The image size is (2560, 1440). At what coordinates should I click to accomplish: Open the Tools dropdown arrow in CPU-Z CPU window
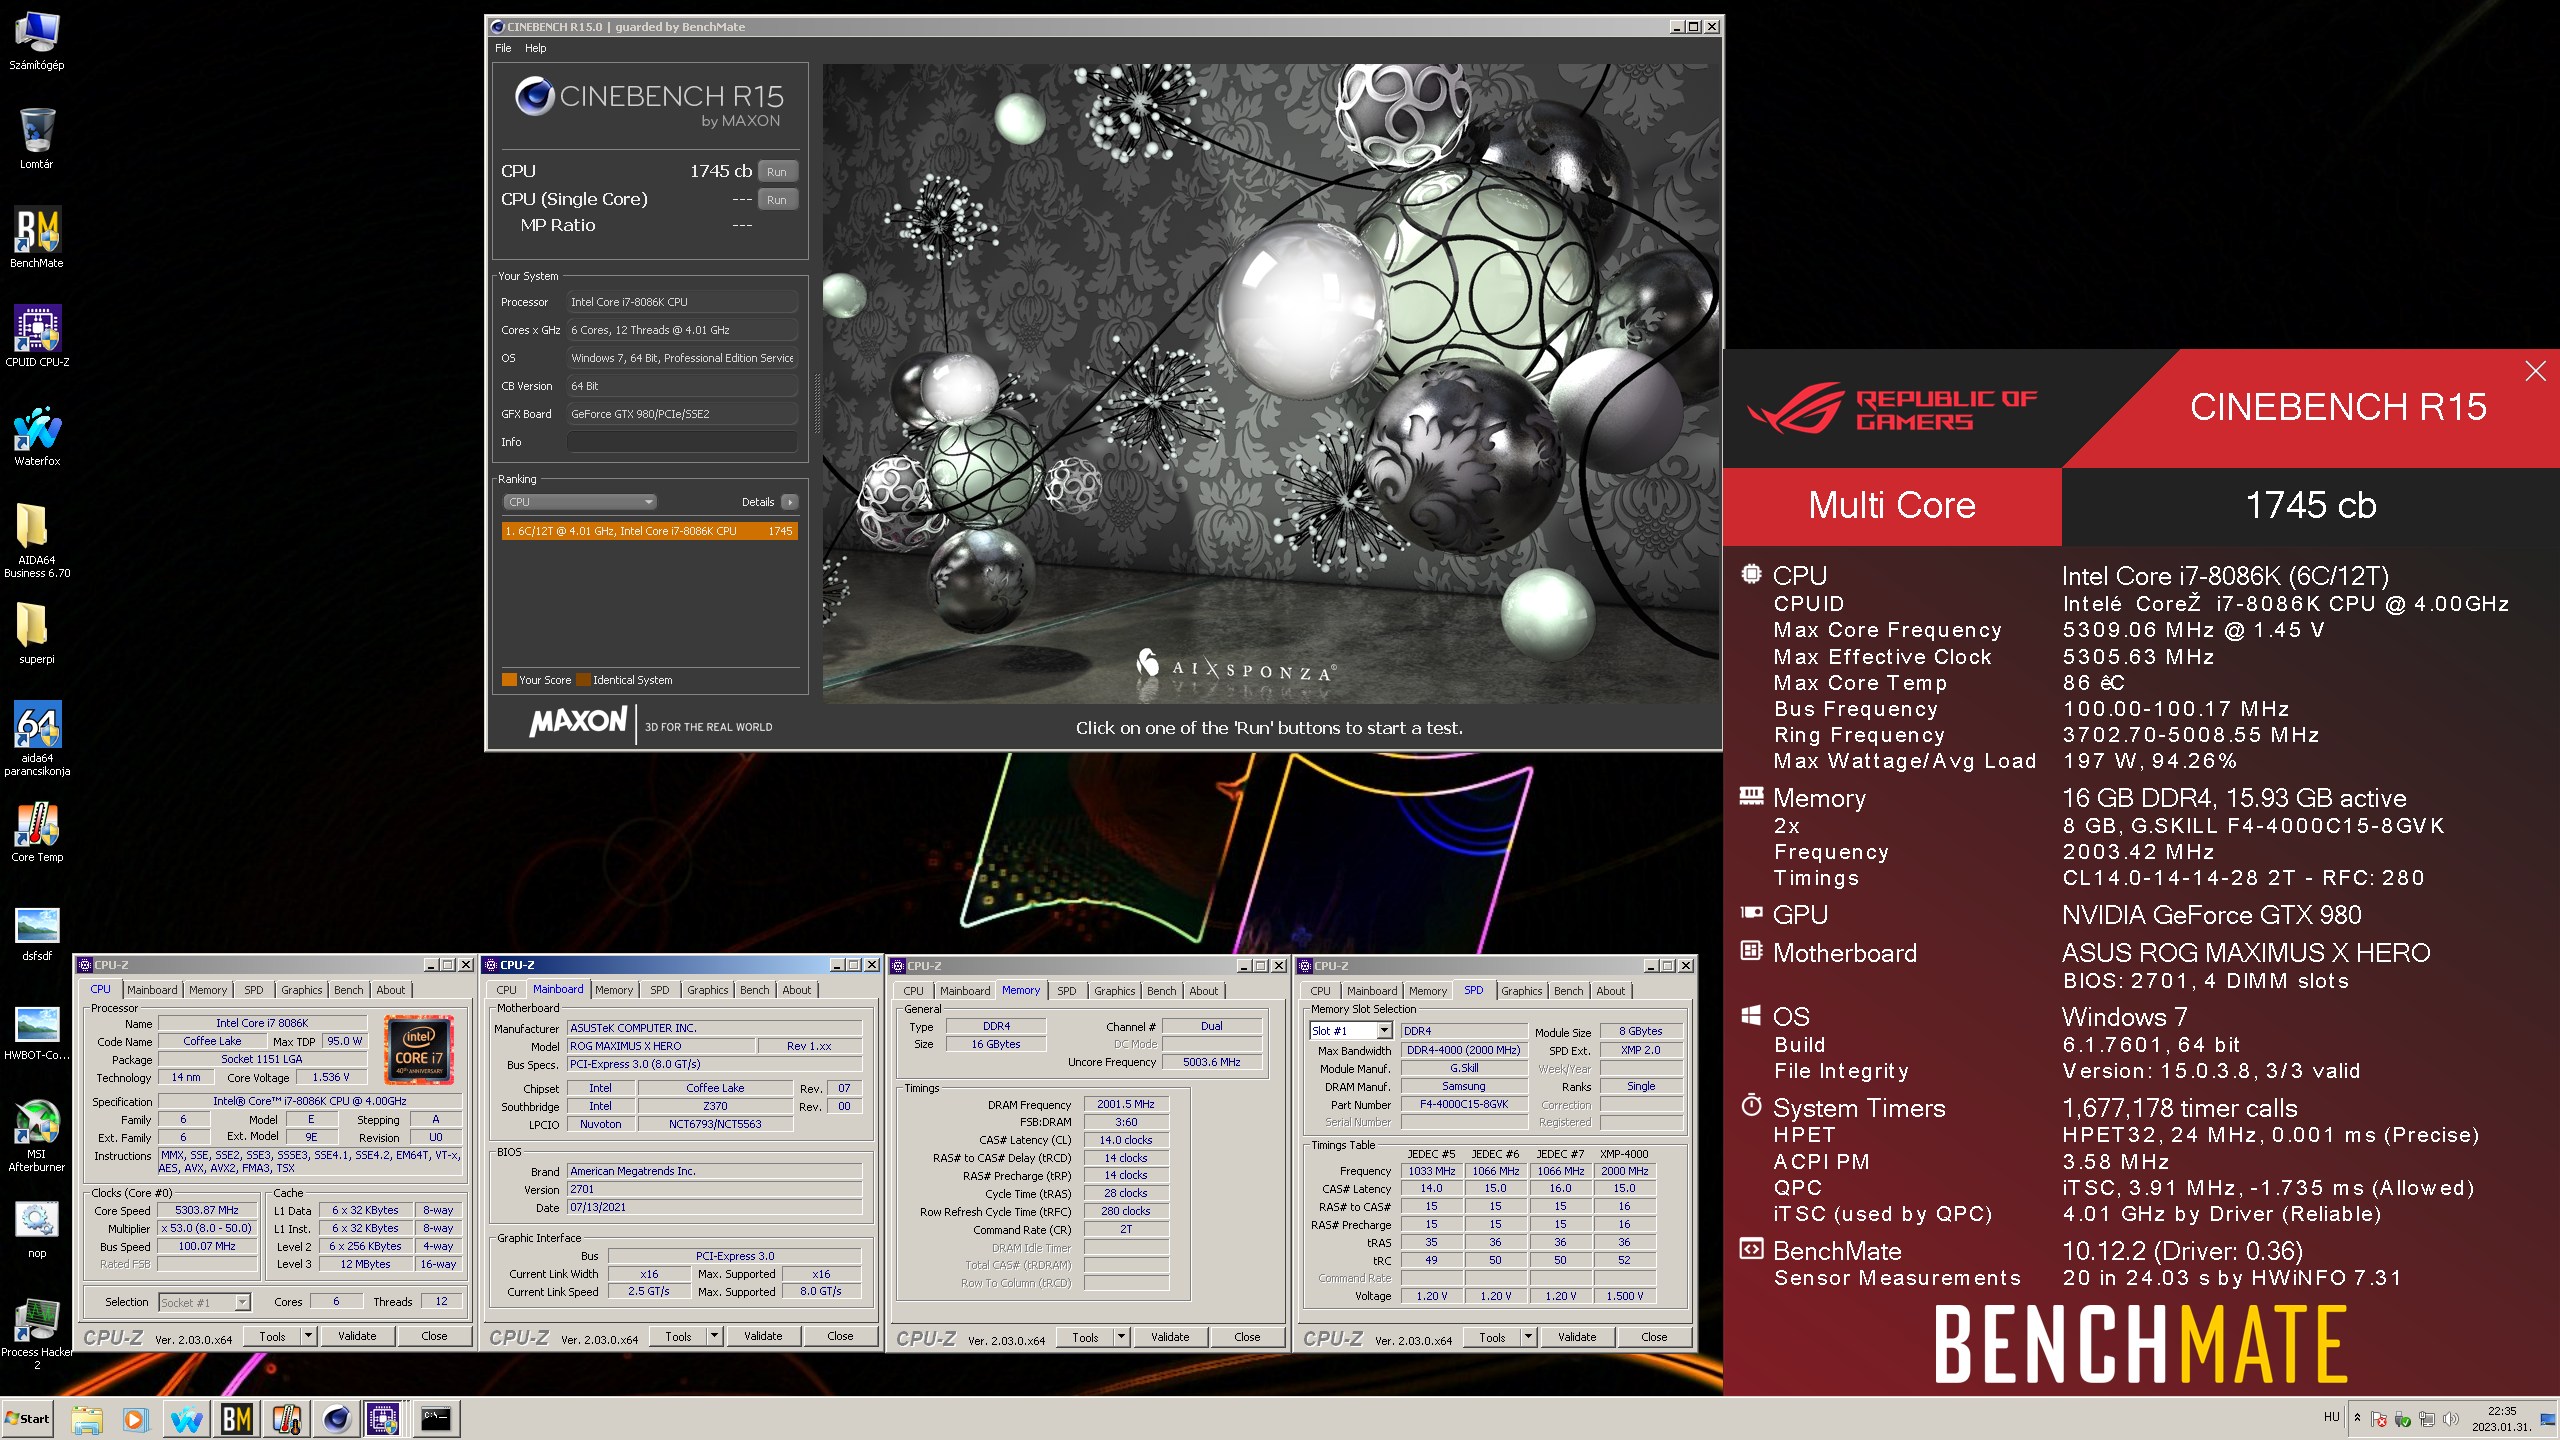tap(308, 1336)
